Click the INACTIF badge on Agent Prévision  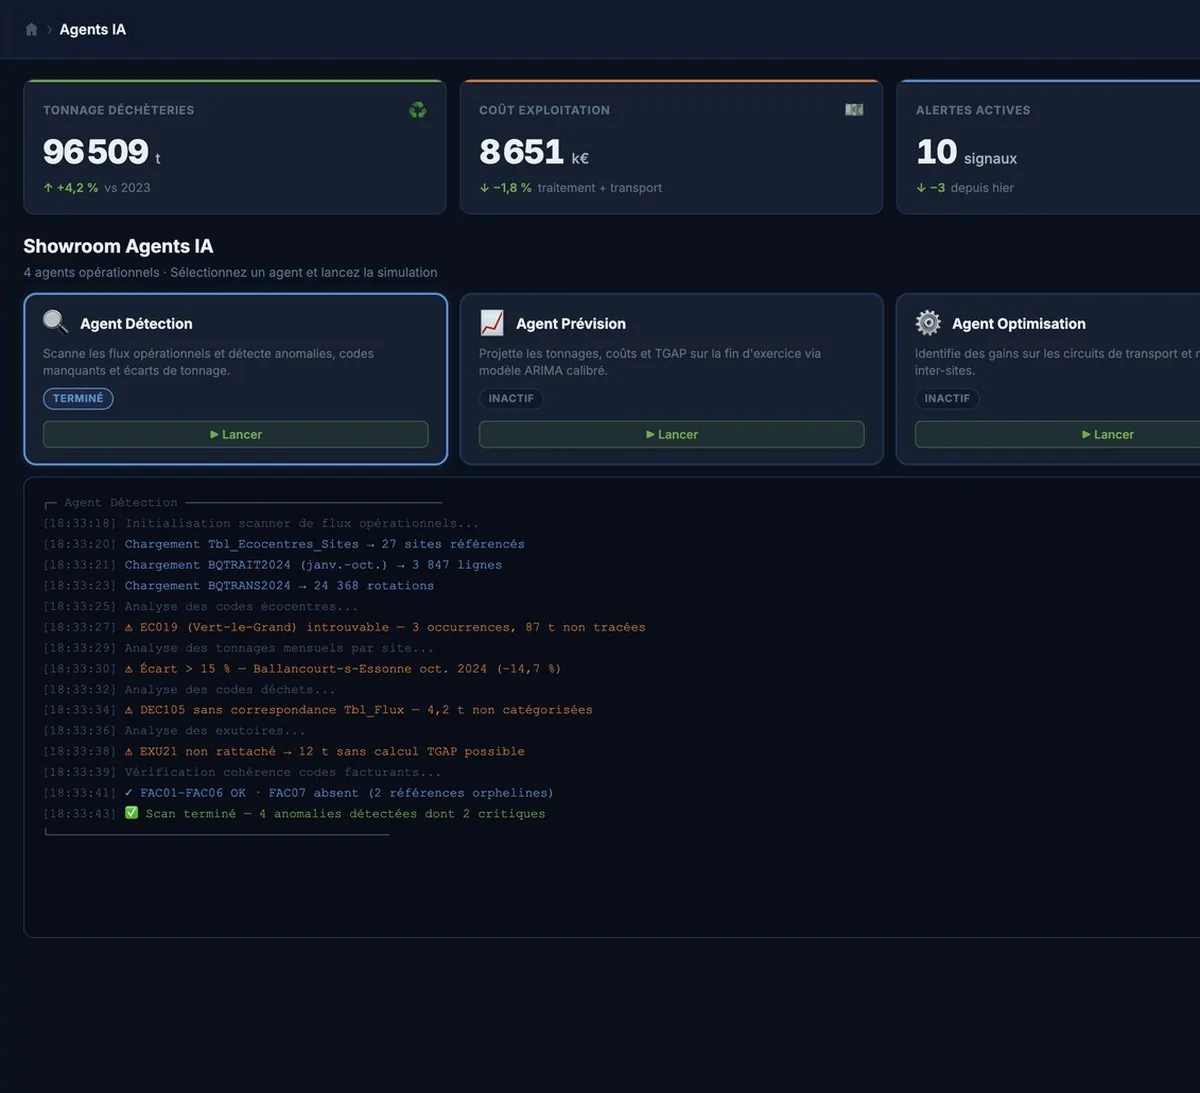(511, 398)
